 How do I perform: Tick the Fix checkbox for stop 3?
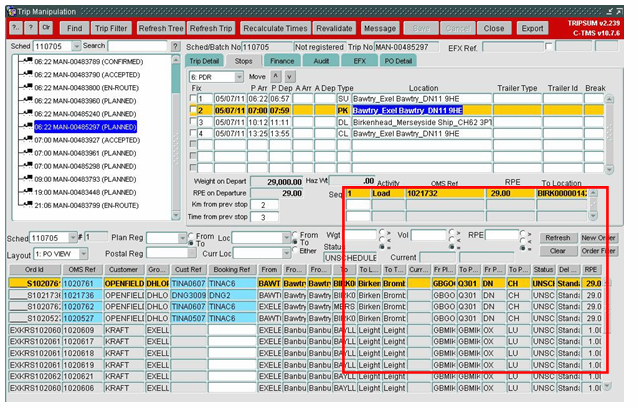(x=193, y=122)
